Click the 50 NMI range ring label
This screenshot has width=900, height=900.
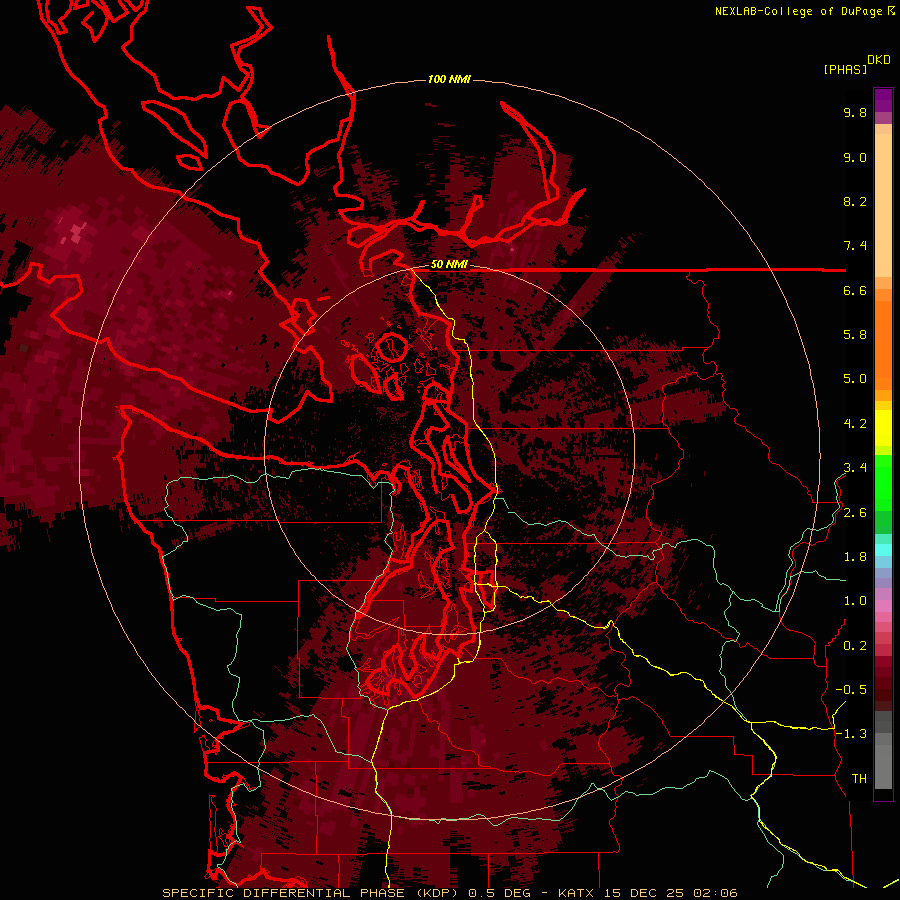tap(449, 265)
